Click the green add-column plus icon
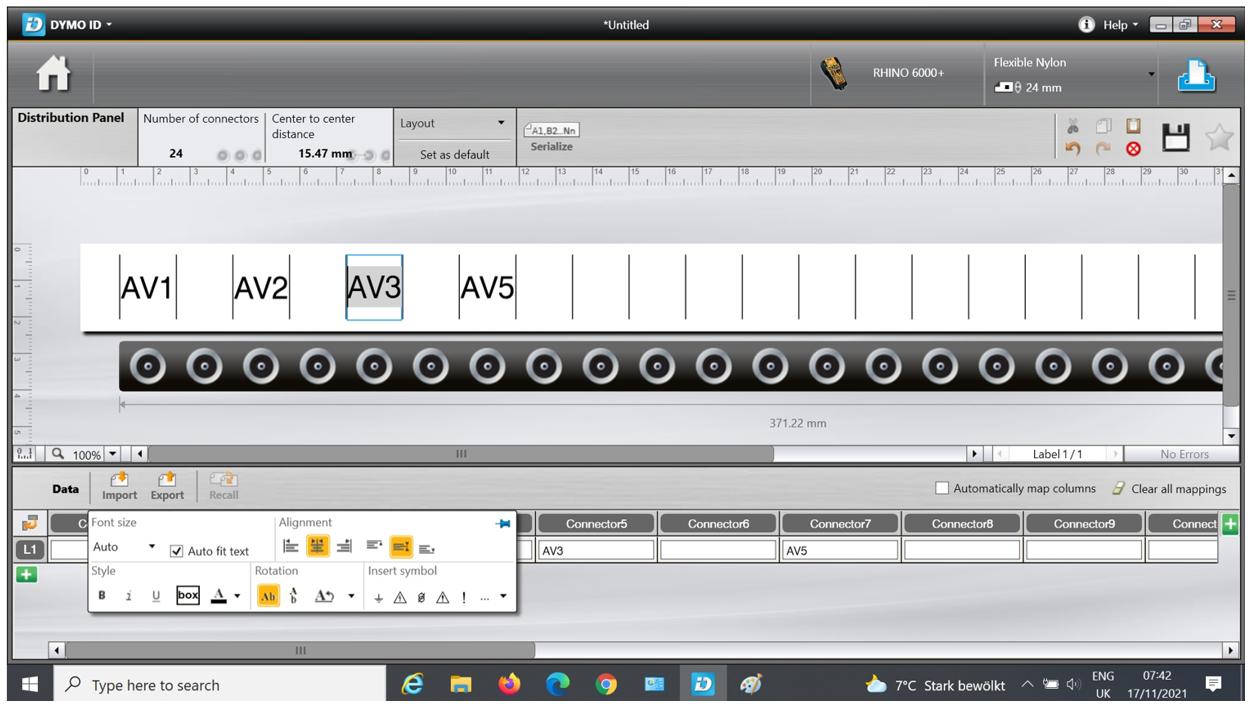This screenshot has width=1250, height=710. (x=1229, y=523)
